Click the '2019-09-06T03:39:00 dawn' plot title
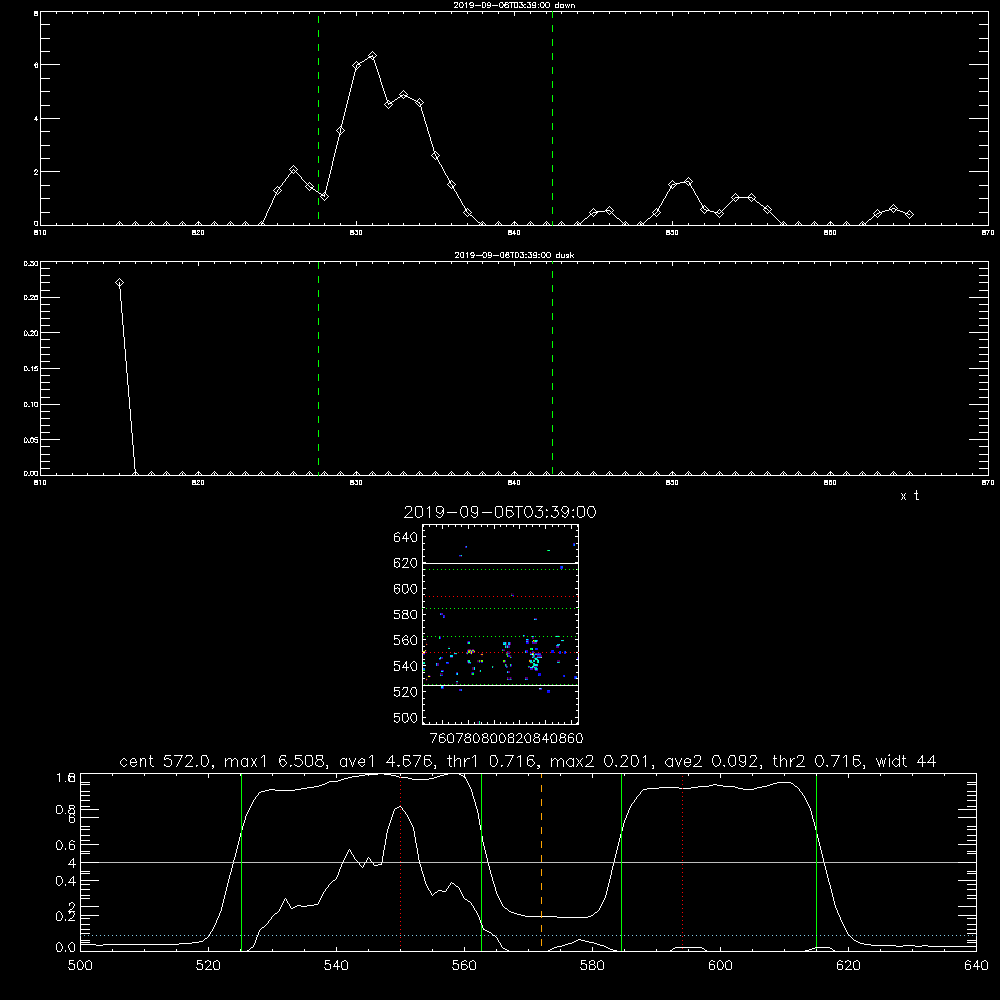Image resolution: width=1000 pixels, height=1000 pixels. (x=514, y=5)
